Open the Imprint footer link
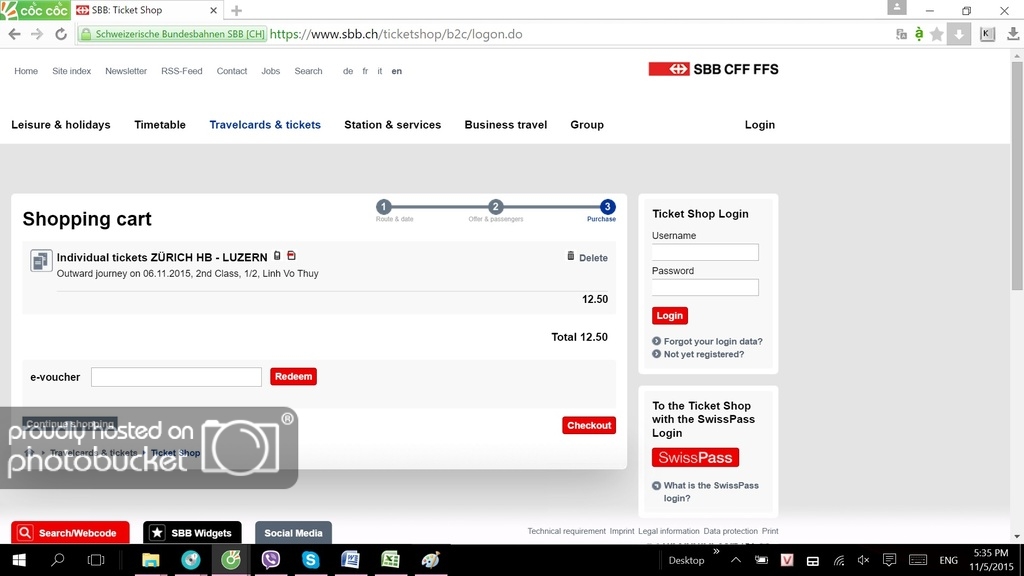This screenshot has height=576, width=1024. tap(622, 531)
